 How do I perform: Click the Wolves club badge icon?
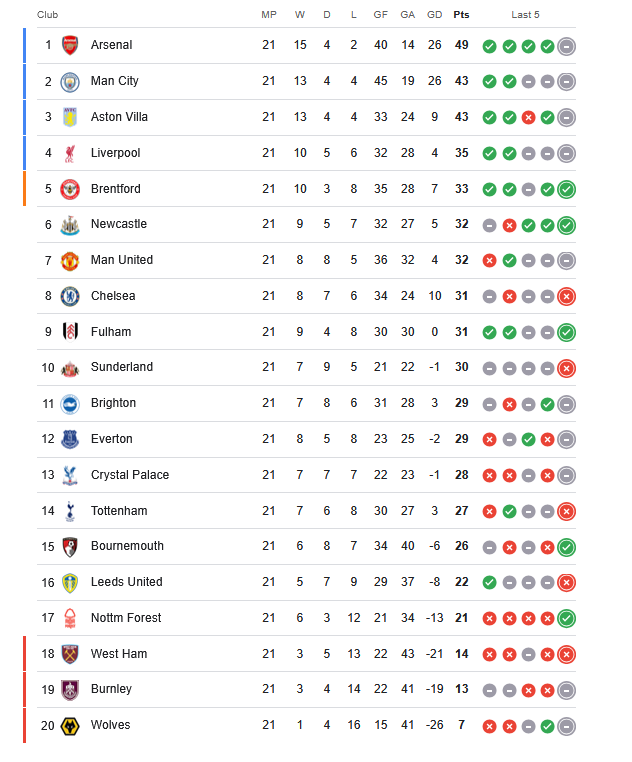pyautogui.click(x=69, y=725)
